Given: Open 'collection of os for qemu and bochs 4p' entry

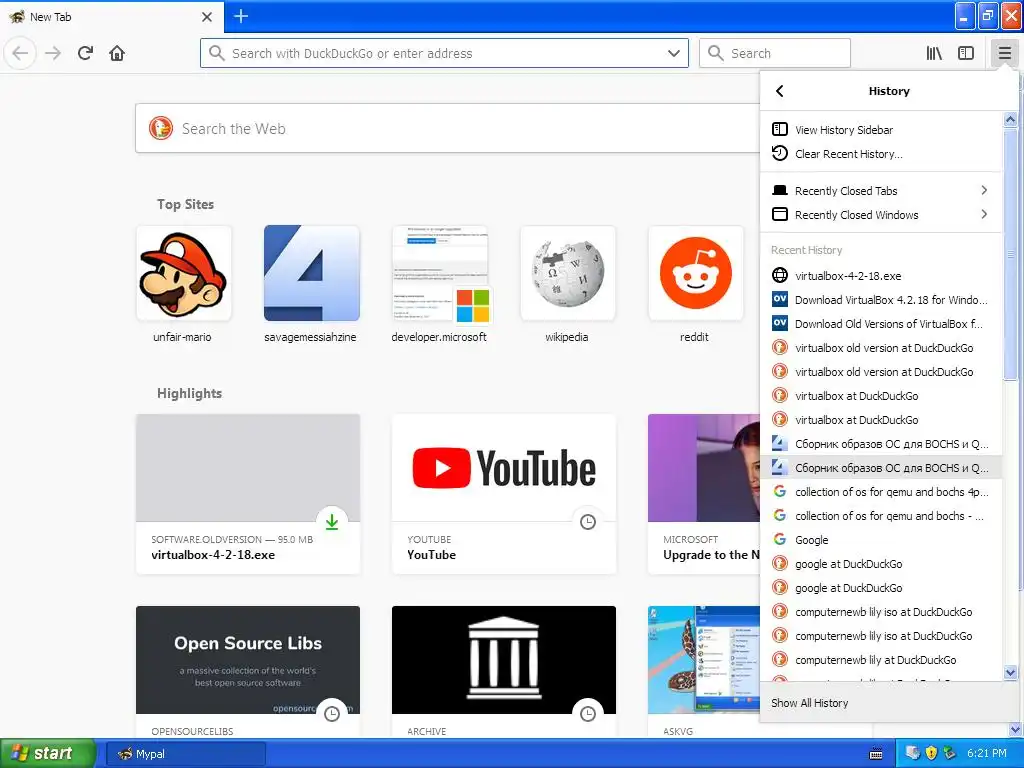Looking at the screenshot, I should (881, 492).
